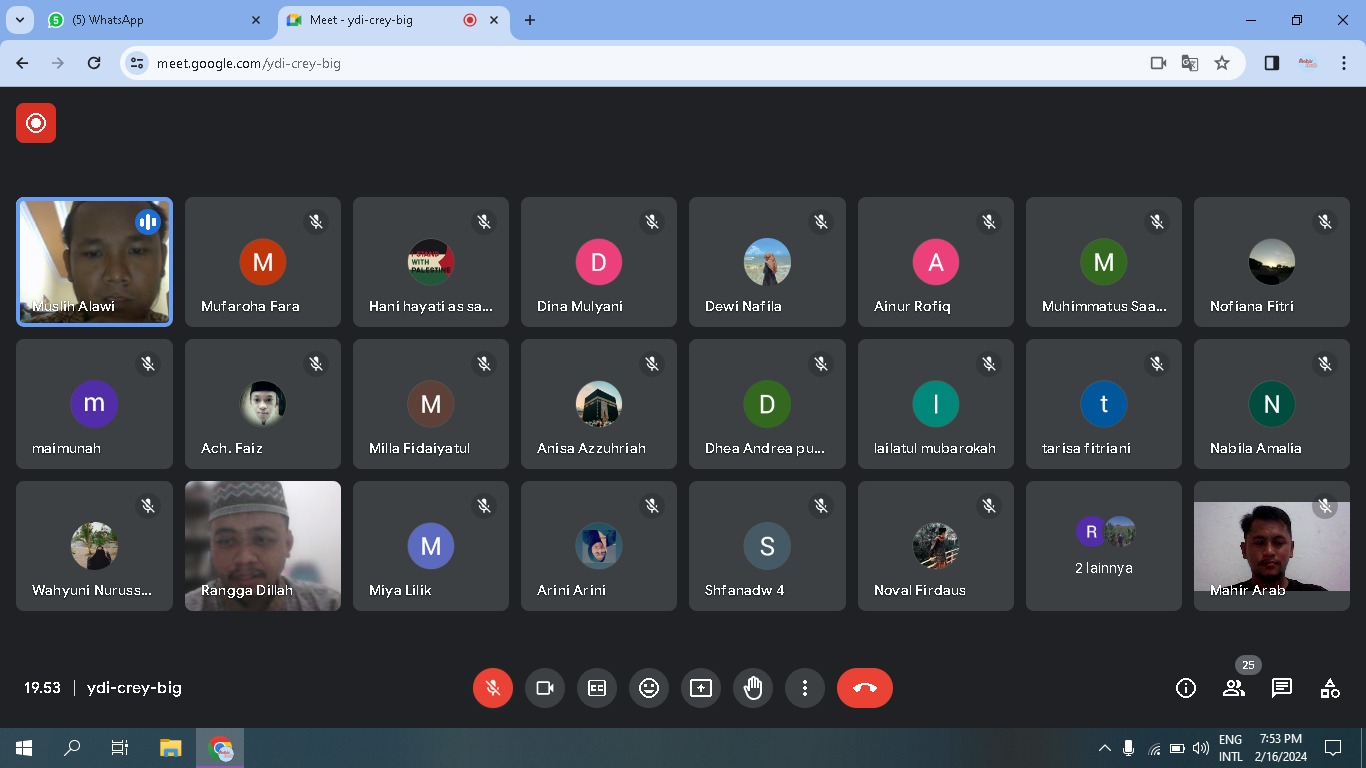Switch to the WhatsApp tab
Image resolution: width=1366 pixels, height=768 pixels.
(150, 20)
